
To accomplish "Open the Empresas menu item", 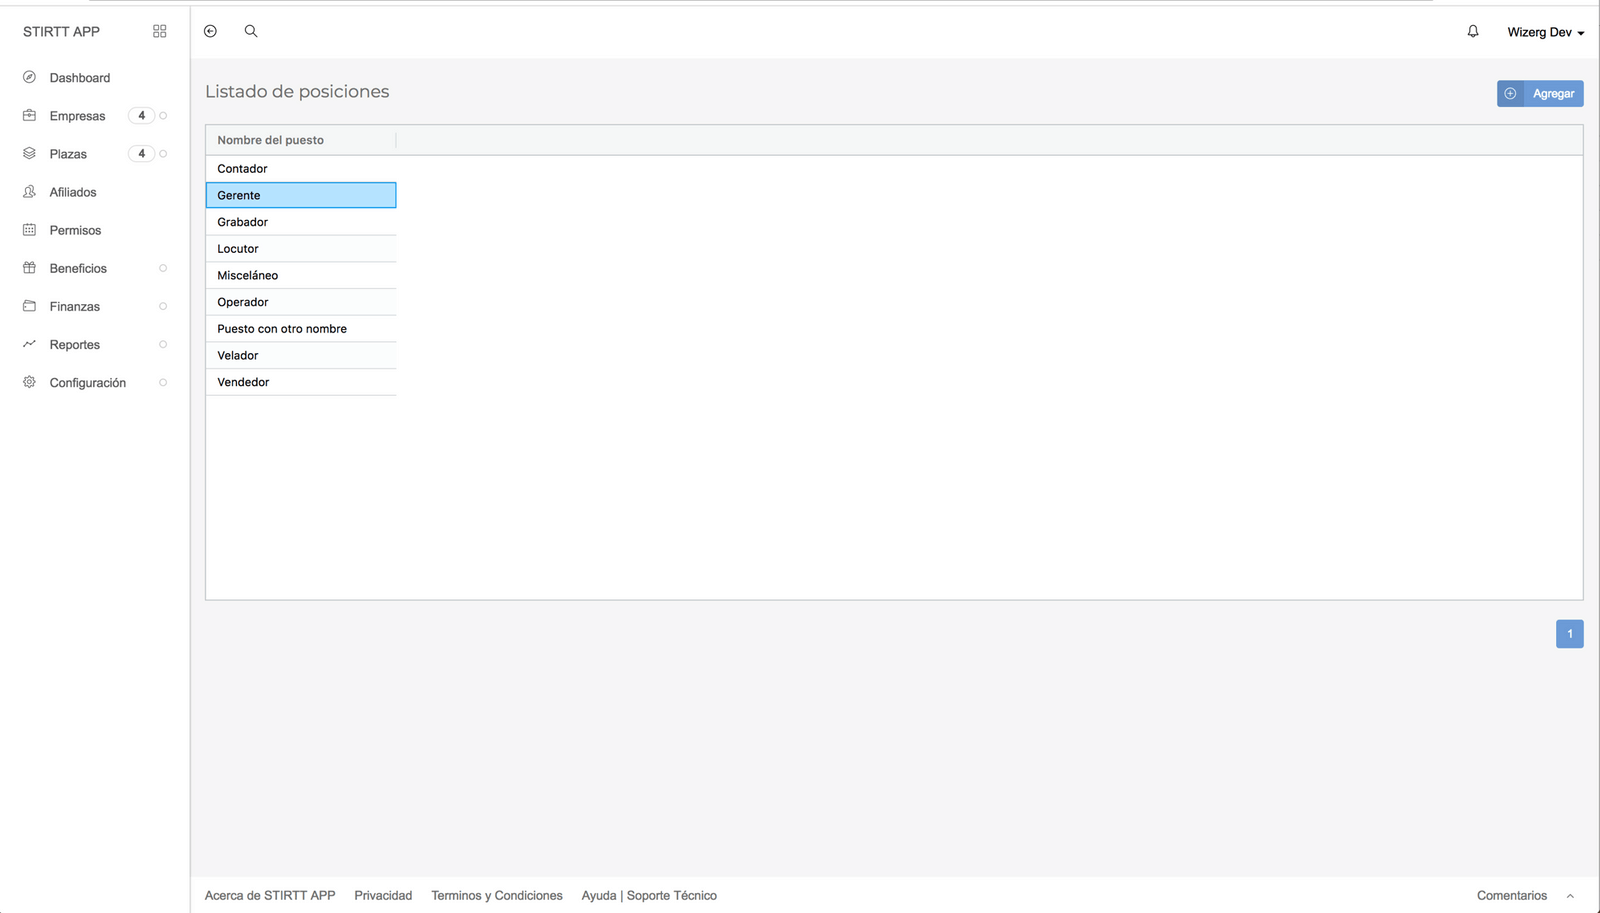I will coord(77,116).
